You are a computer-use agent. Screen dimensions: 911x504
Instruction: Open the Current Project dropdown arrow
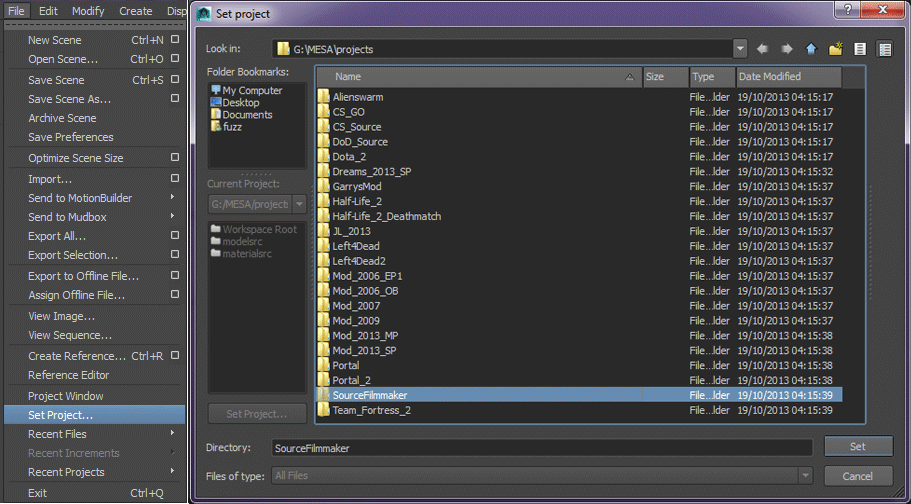point(299,204)
